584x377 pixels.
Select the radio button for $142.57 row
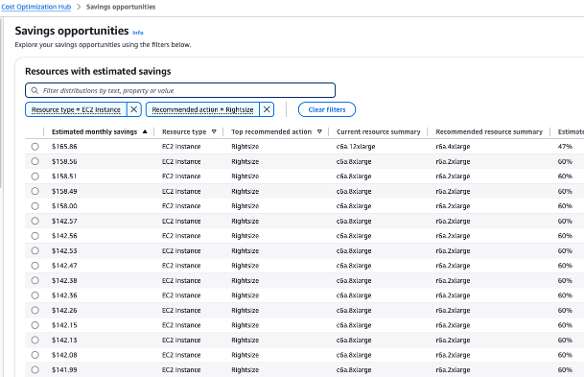pyautogui.click(x=35, y=221)
